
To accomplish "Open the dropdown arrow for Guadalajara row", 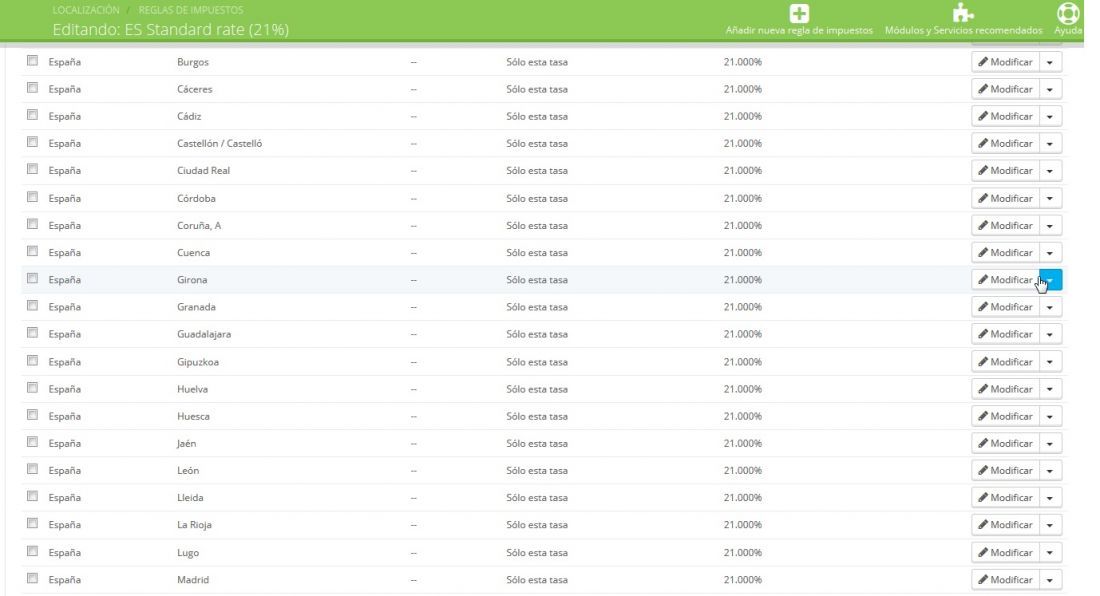I will (1050, 334).
